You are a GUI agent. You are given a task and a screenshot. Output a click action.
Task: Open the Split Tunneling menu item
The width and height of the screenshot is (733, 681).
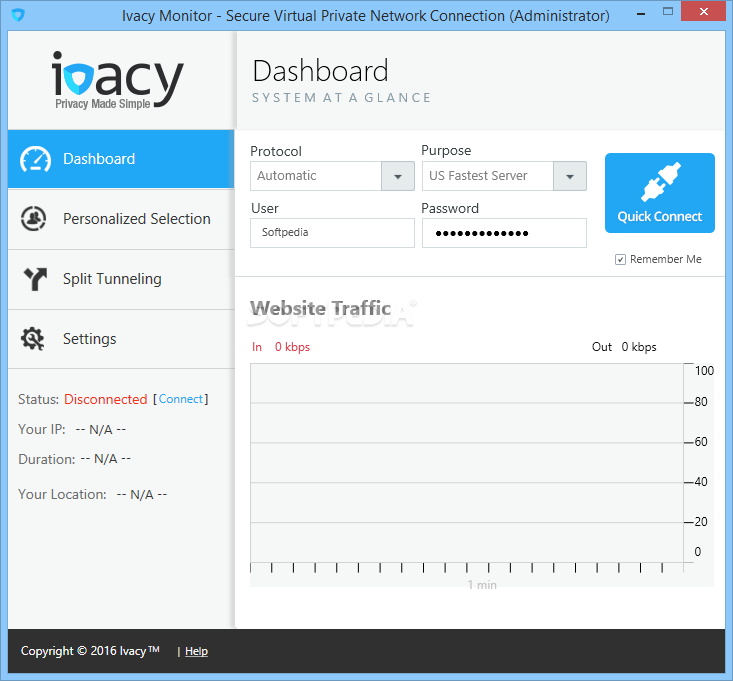(x=121, y=279)
